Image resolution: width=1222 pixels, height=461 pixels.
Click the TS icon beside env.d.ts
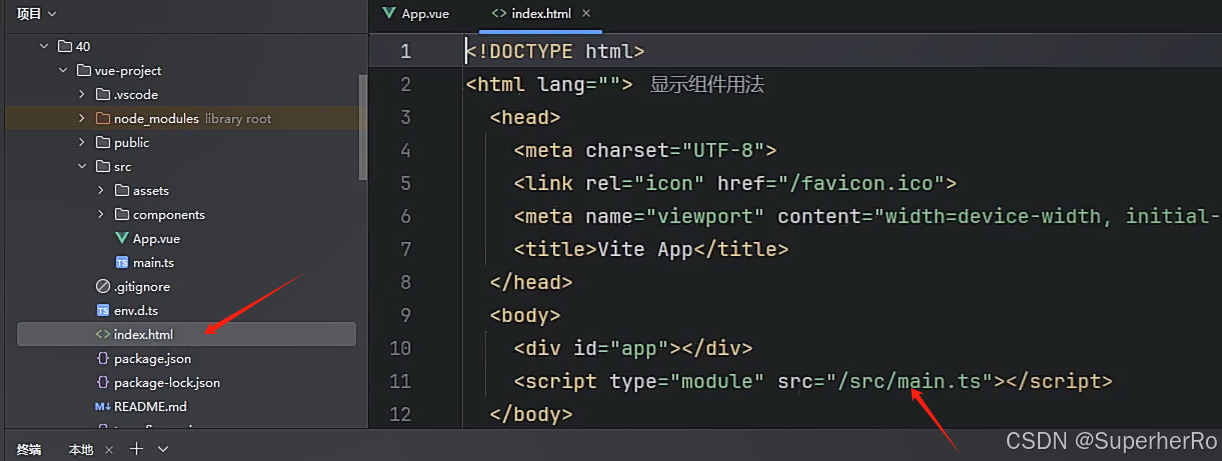tap(103, 310)
